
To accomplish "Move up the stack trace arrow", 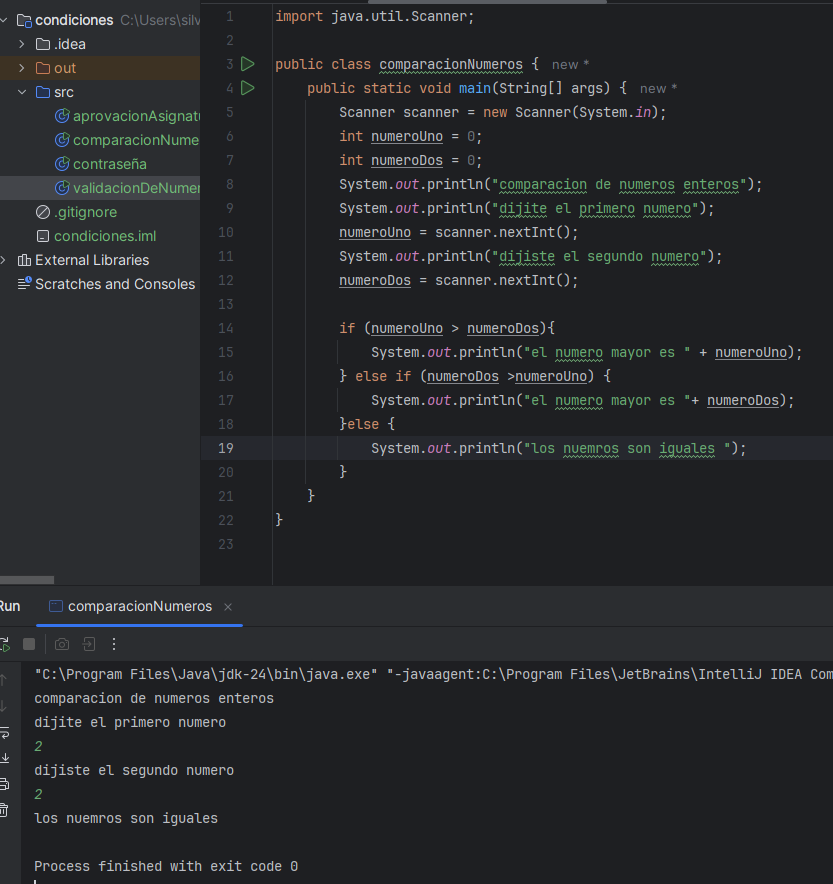I will pyautogui.click(x=4, y=680).
